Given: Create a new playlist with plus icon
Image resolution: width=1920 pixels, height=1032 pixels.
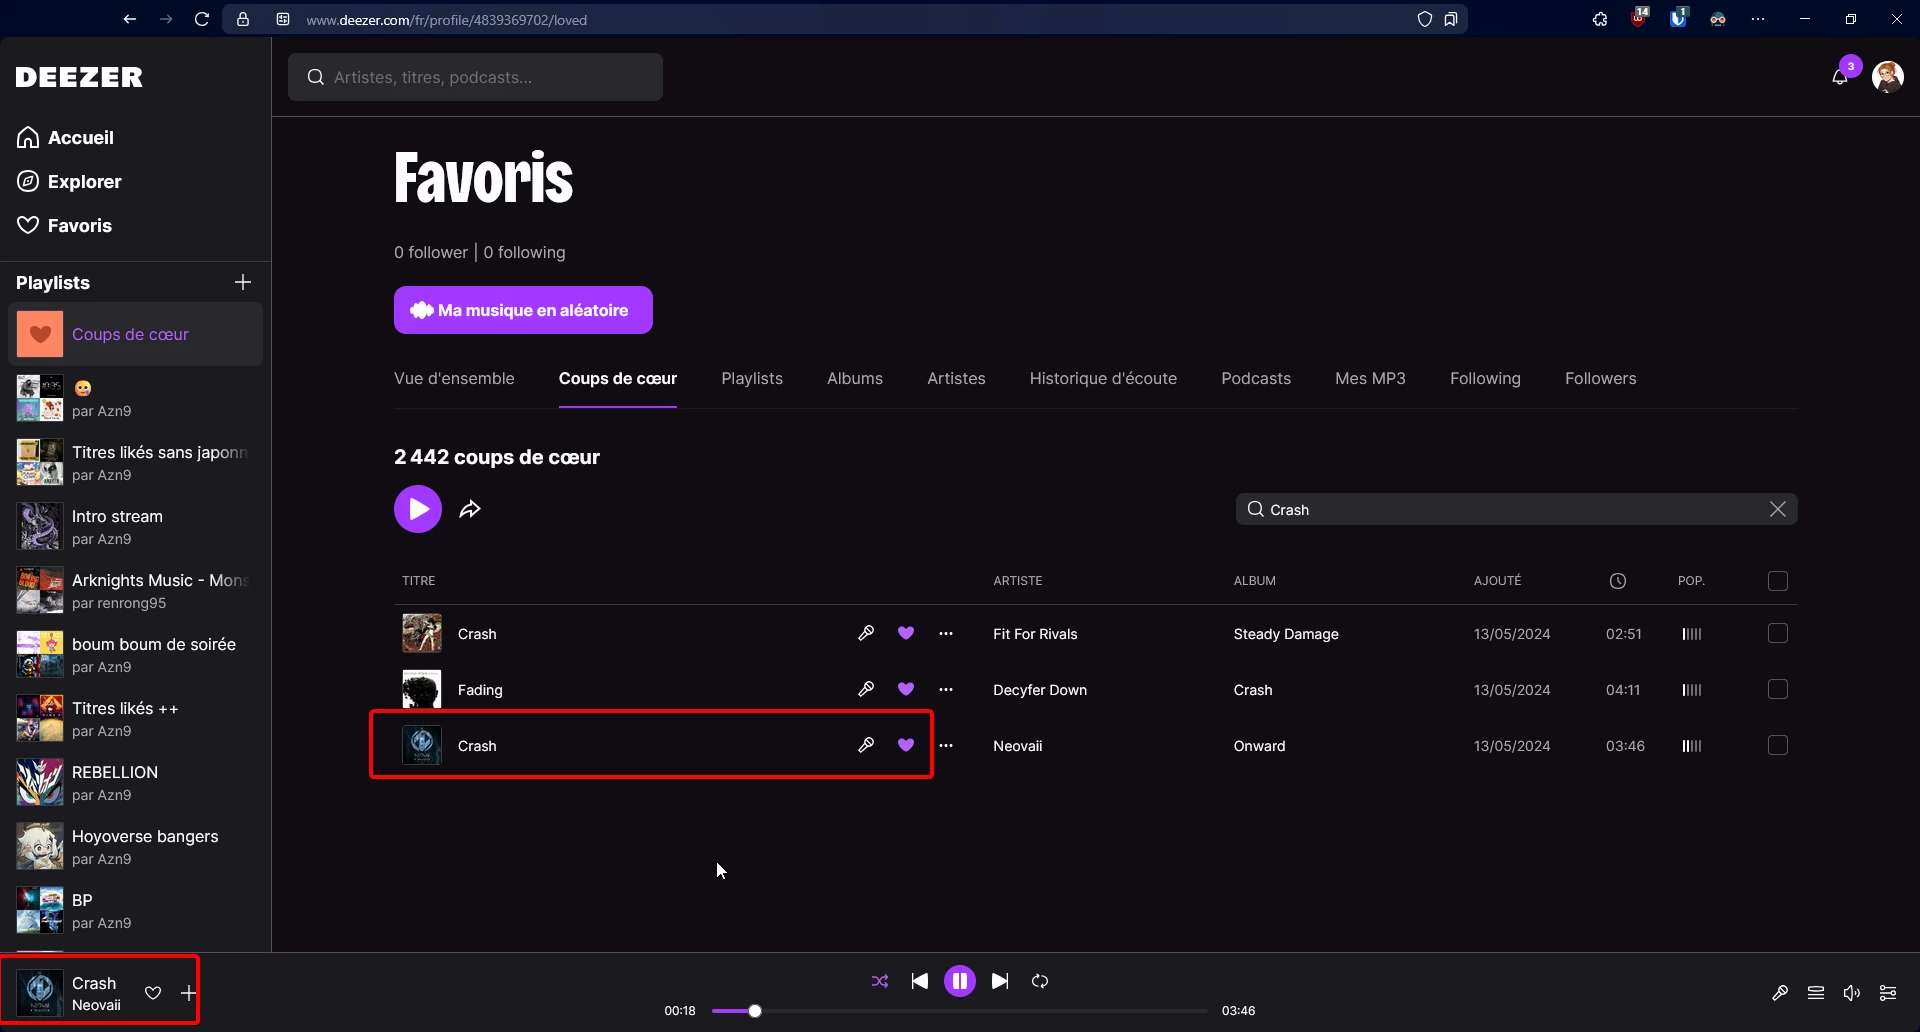Looking at the screenshot, I should click(x=243, y=283).
